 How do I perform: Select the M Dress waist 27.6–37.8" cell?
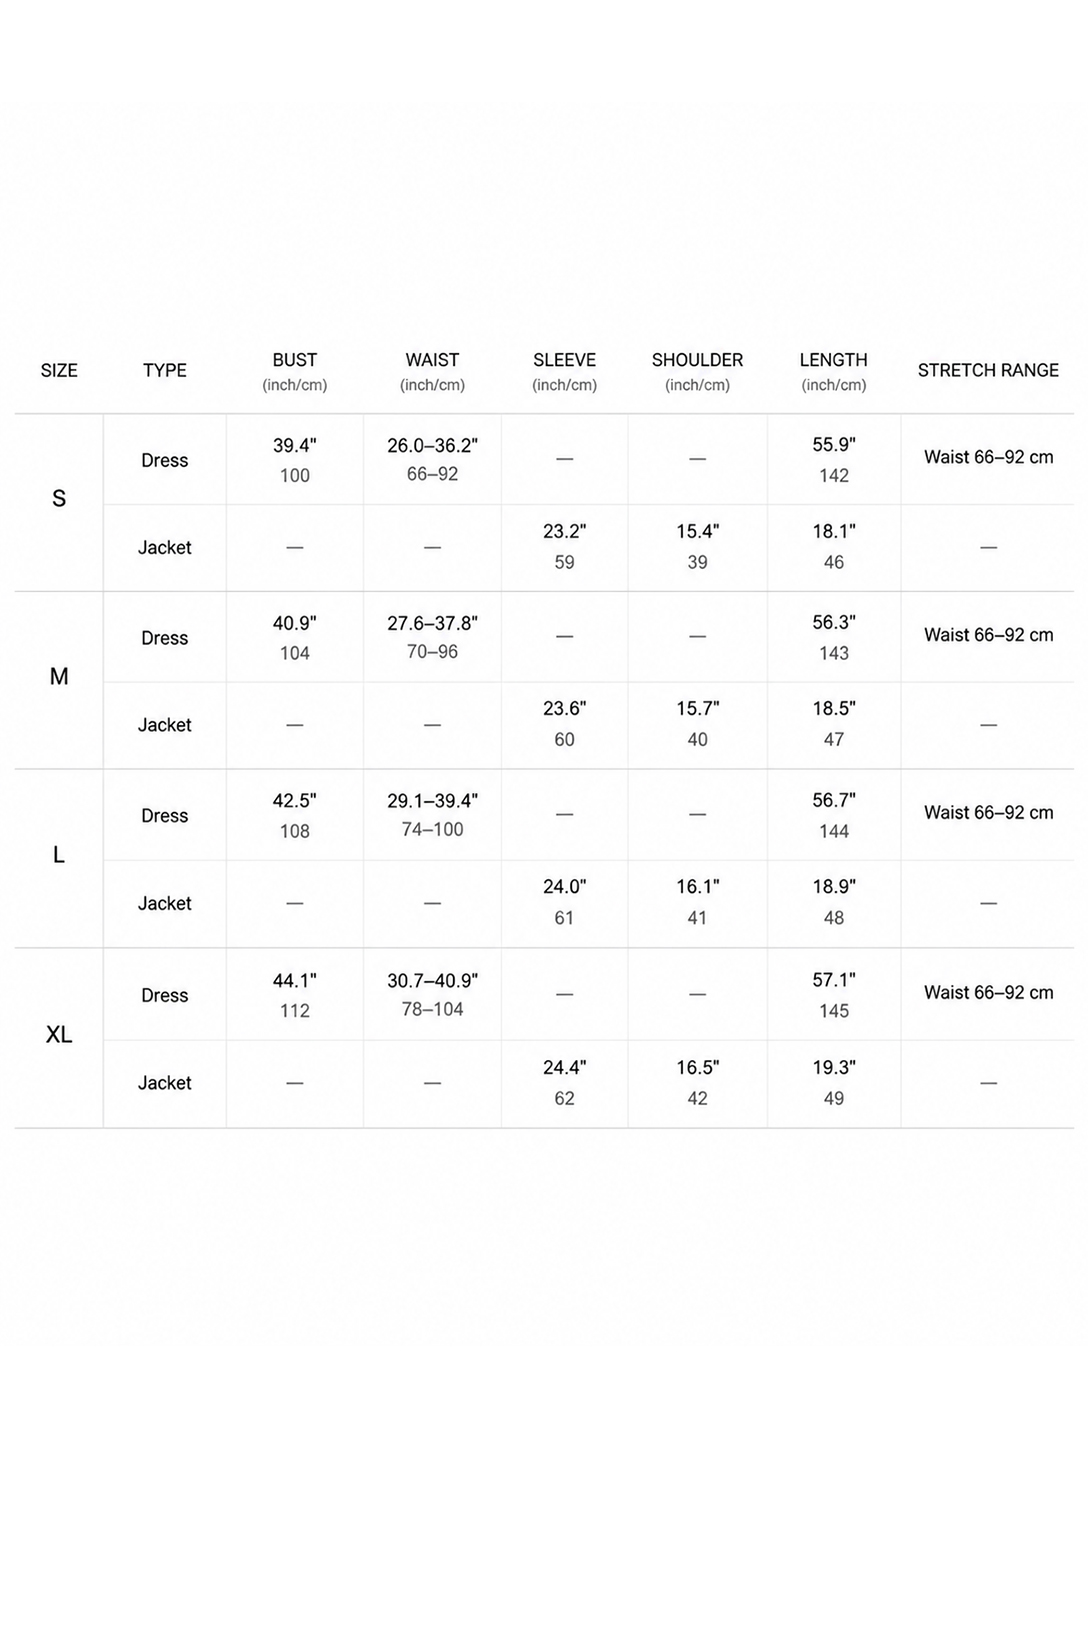432,637
